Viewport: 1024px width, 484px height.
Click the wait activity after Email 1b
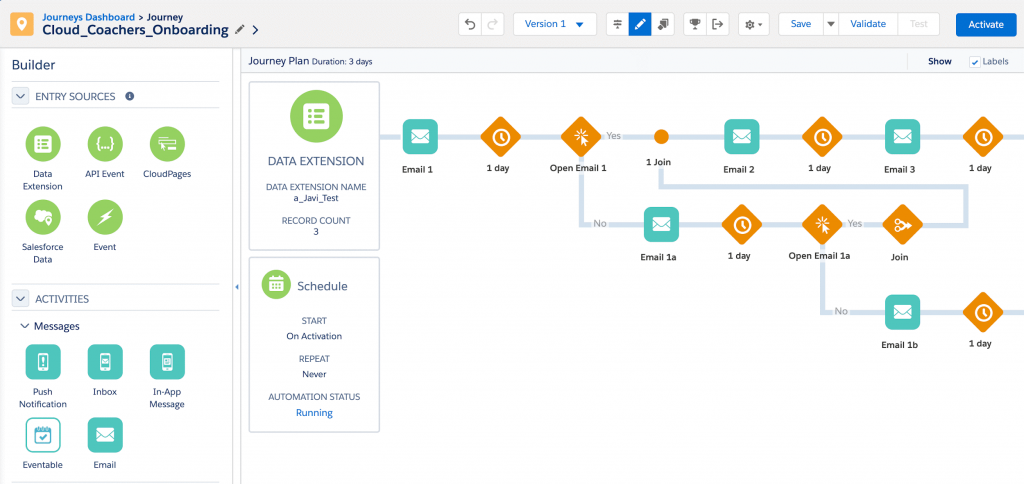[x=982, y=312]
